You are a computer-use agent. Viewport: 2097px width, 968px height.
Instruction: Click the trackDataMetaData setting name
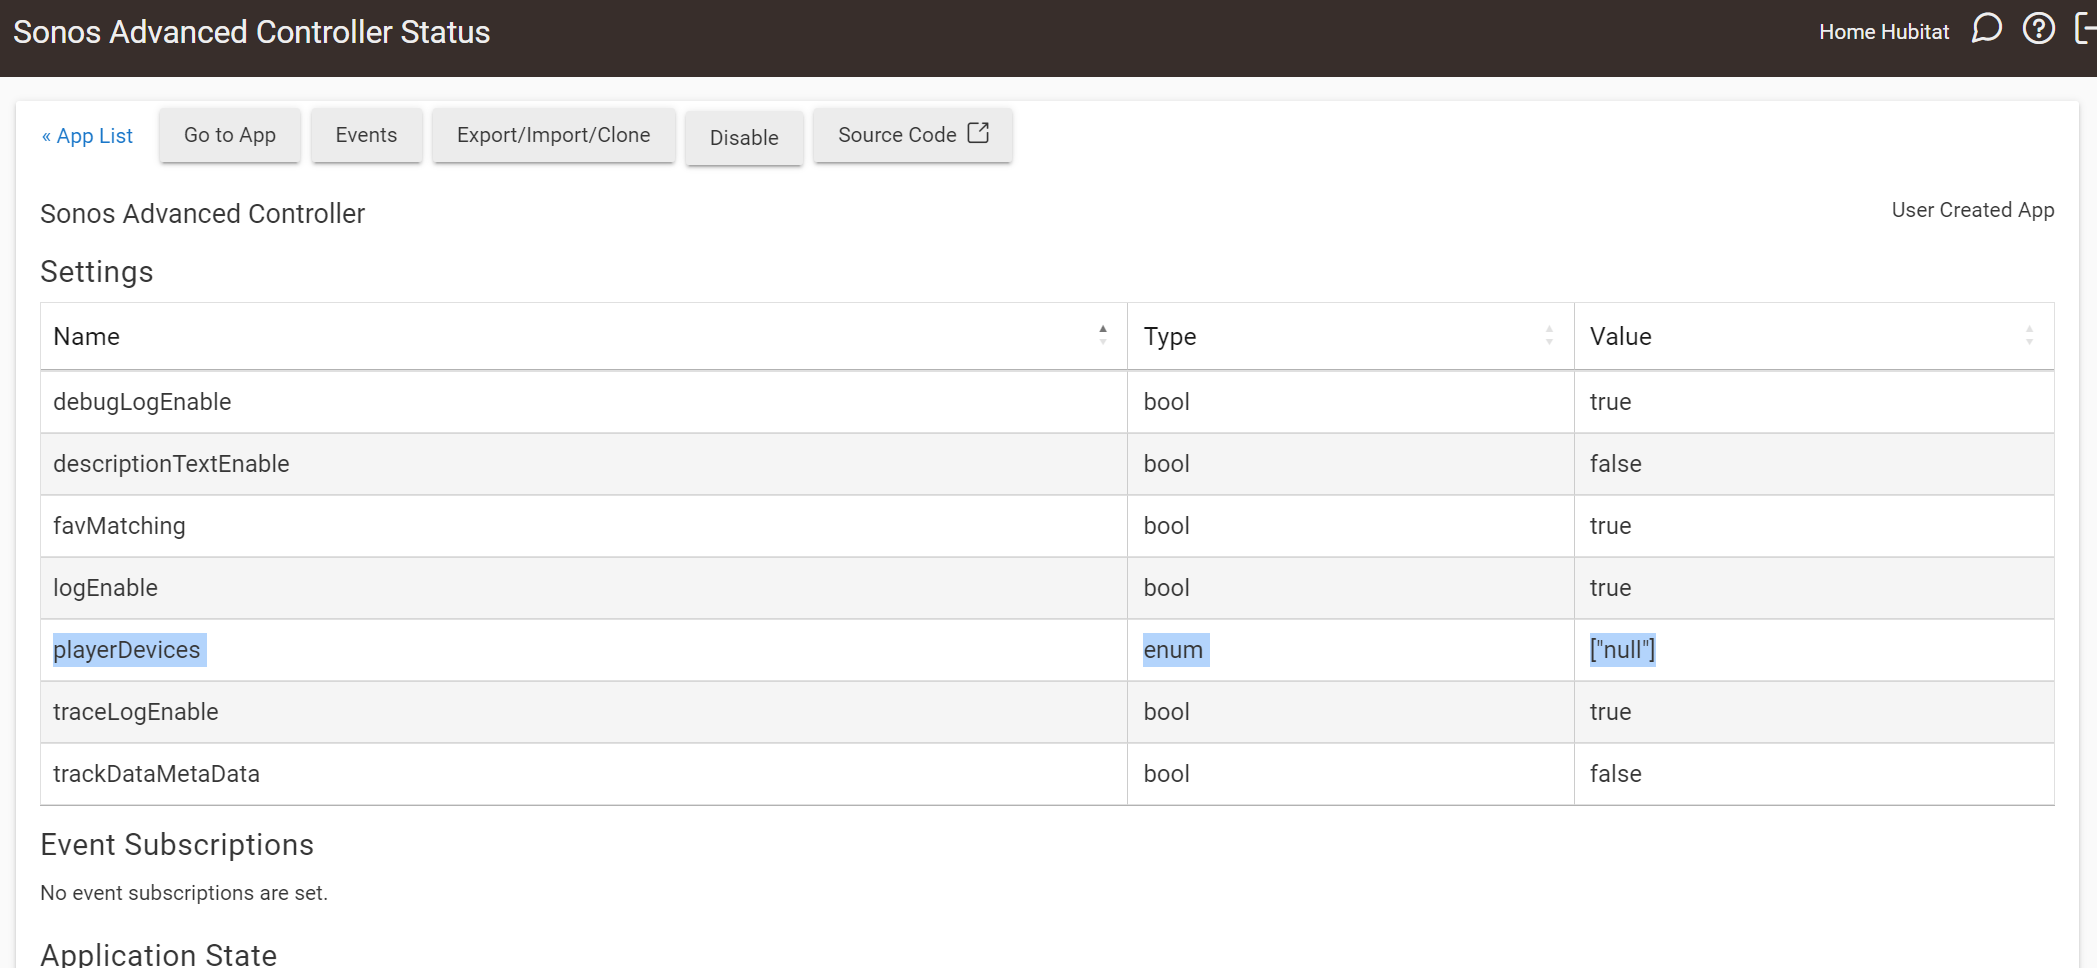[x=156, y=774]
